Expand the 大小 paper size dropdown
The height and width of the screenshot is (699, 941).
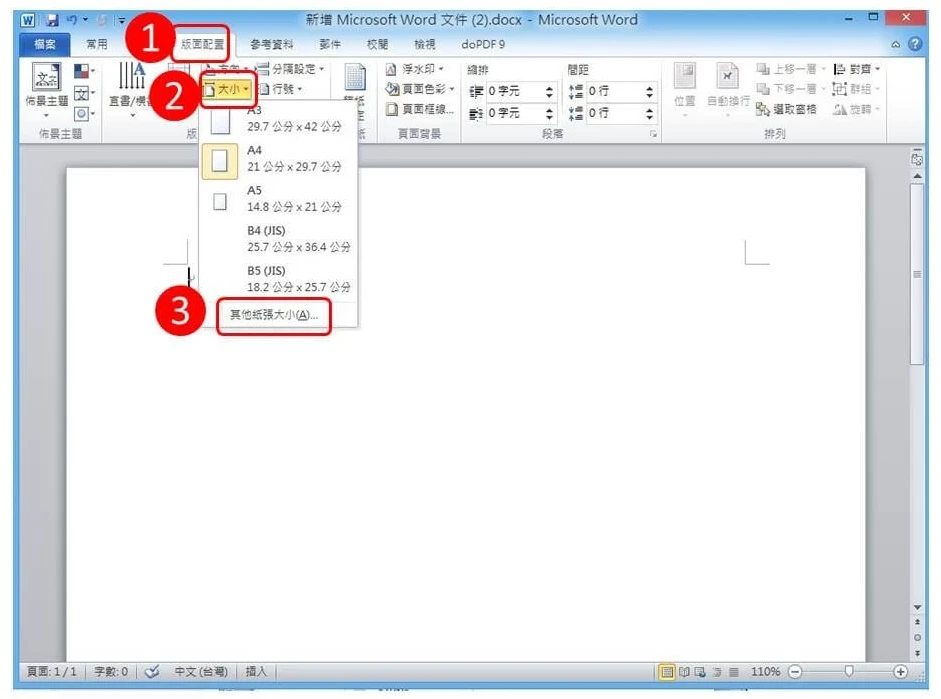[227, 90]
